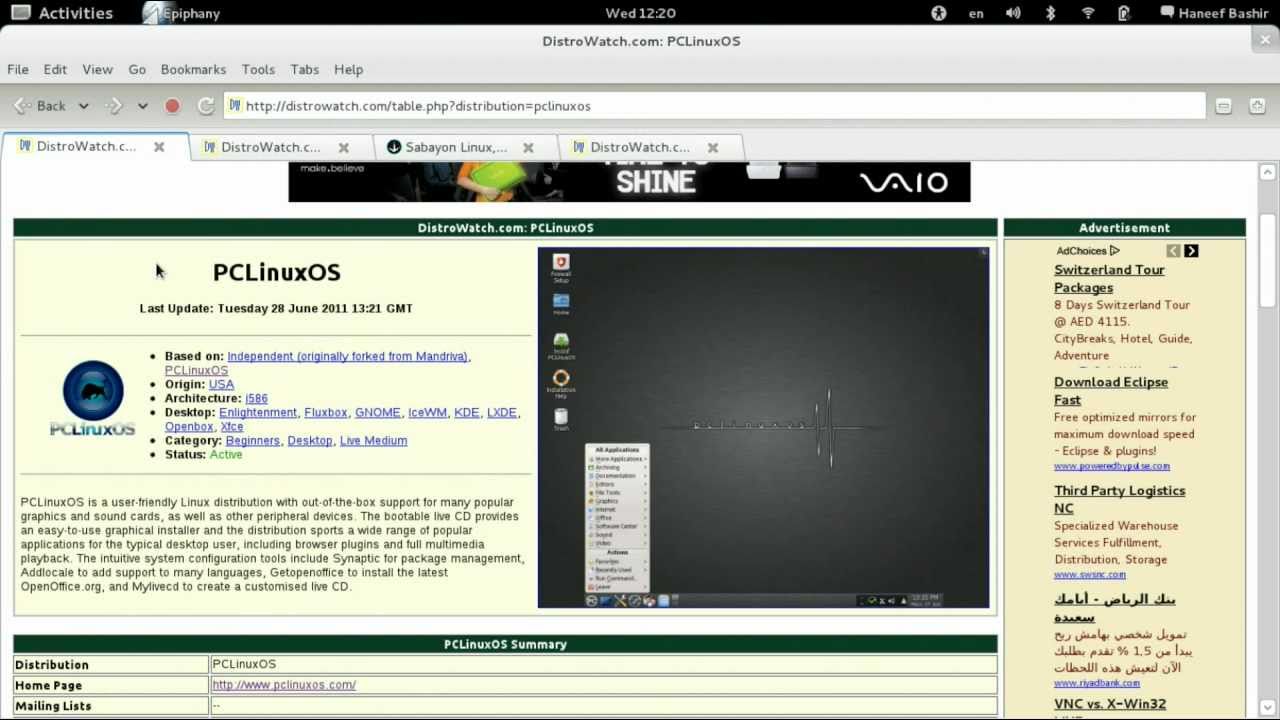This screenshot has width=1280, height=720.
Task: Close the Sabayon Linux tab
Action: (528, 147)
